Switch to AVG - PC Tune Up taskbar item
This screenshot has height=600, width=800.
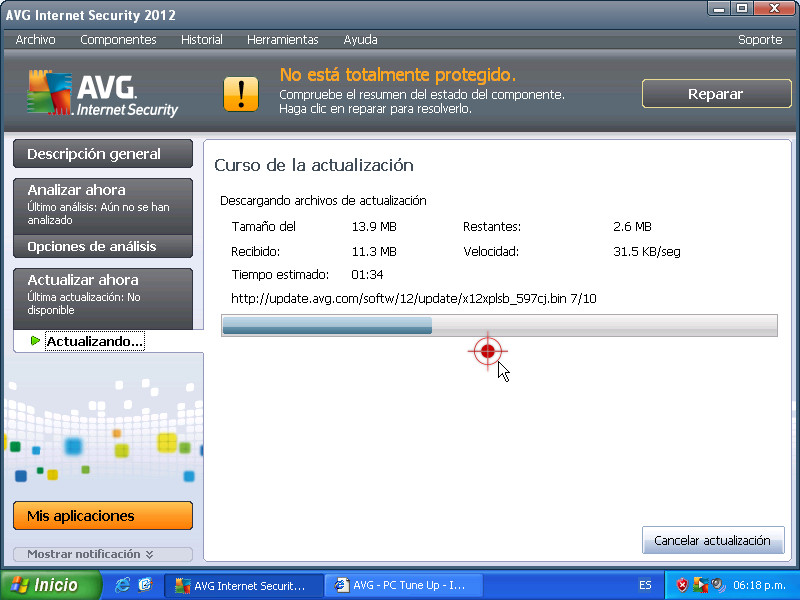(403, 585)
